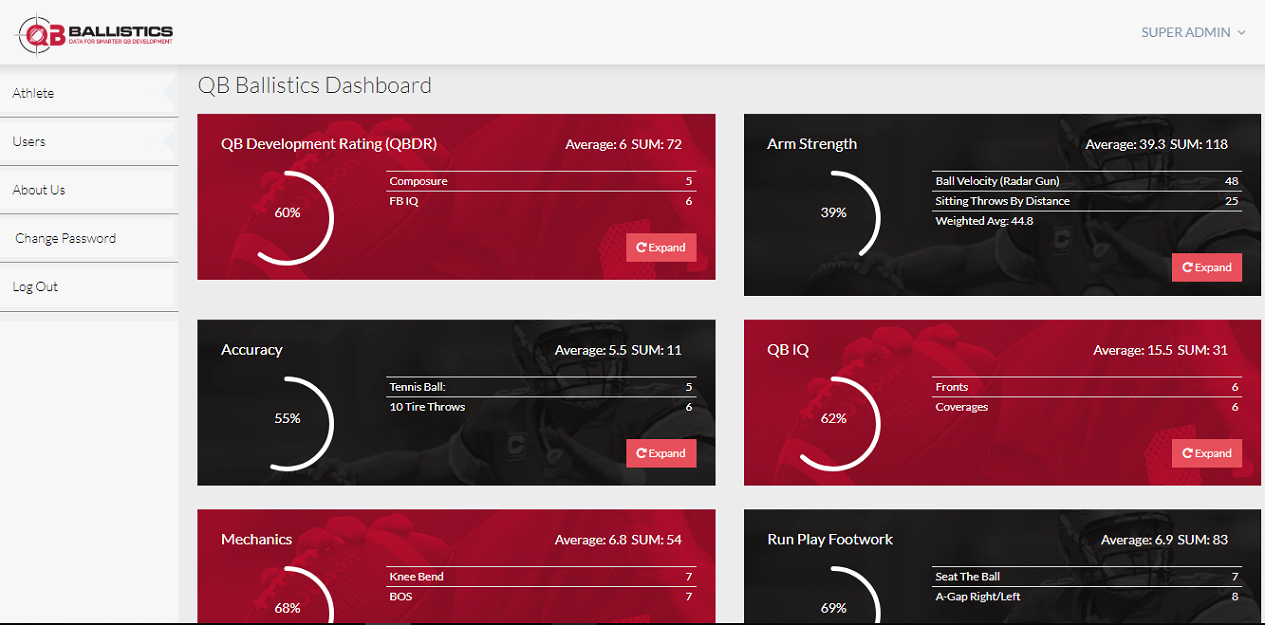Image resolution: width=1265 pixels, height=625 pixels.
Task: Expand the Arm Strength card
Action: coord(1206,267)
